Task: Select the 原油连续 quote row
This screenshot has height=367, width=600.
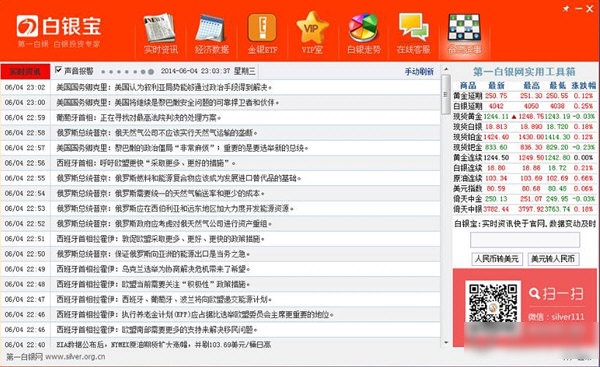Action: coord(525,178)
